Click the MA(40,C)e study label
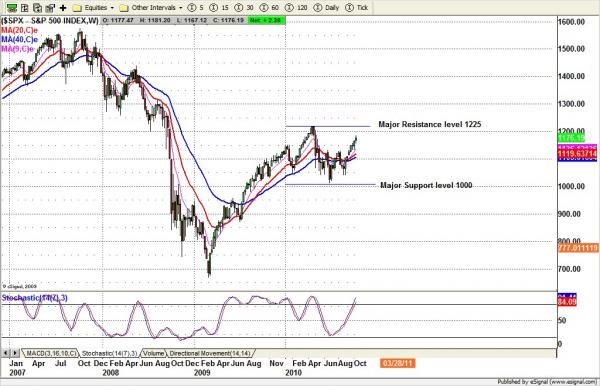Viewport: 600px width, 386px height. [x=20, y=39]
